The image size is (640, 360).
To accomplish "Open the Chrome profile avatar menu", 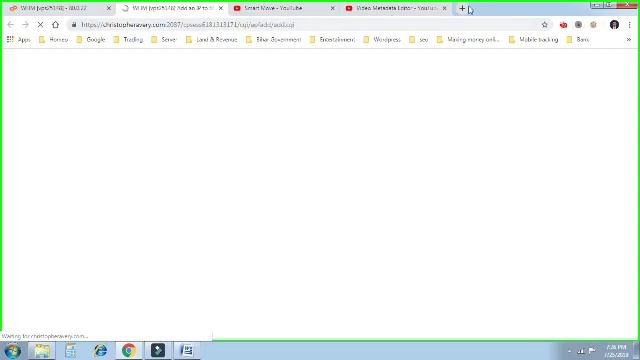I will pos(614,25).
